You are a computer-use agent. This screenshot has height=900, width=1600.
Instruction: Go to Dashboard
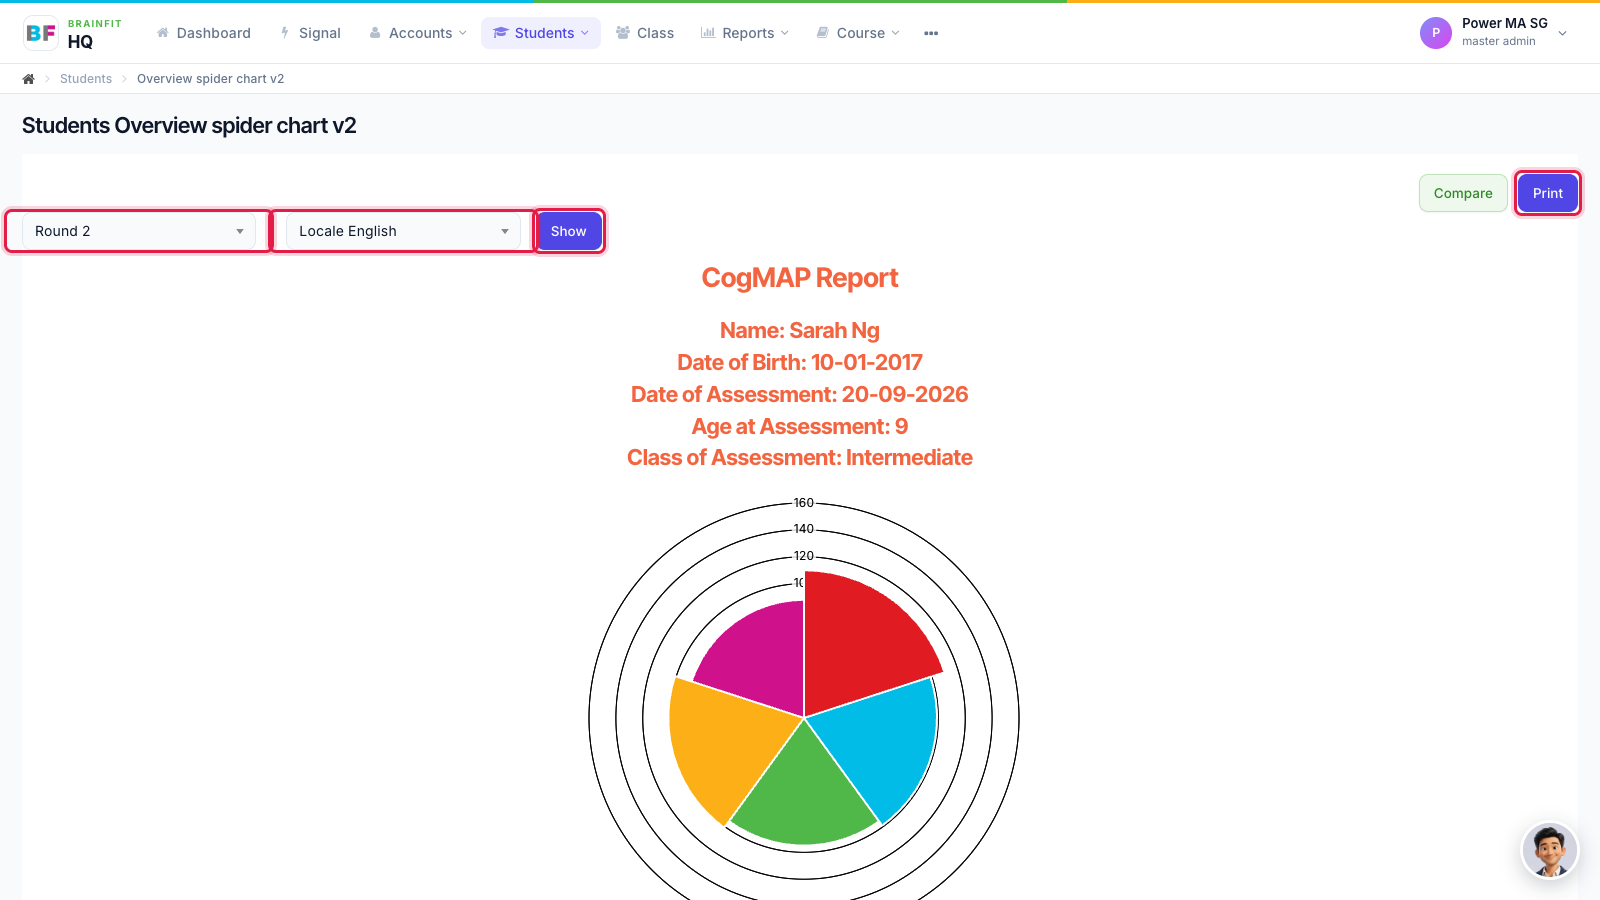pyautogui.click(x=204, y=33)
